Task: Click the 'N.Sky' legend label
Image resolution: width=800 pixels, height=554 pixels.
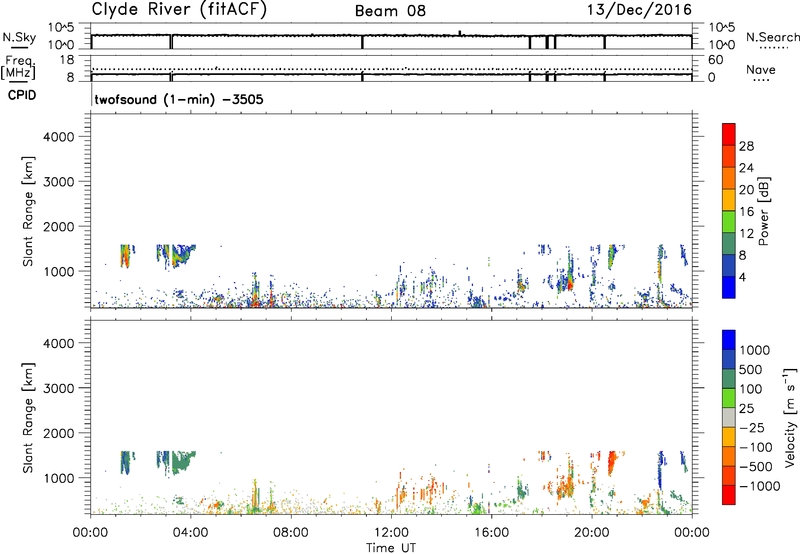Action: 19,37
